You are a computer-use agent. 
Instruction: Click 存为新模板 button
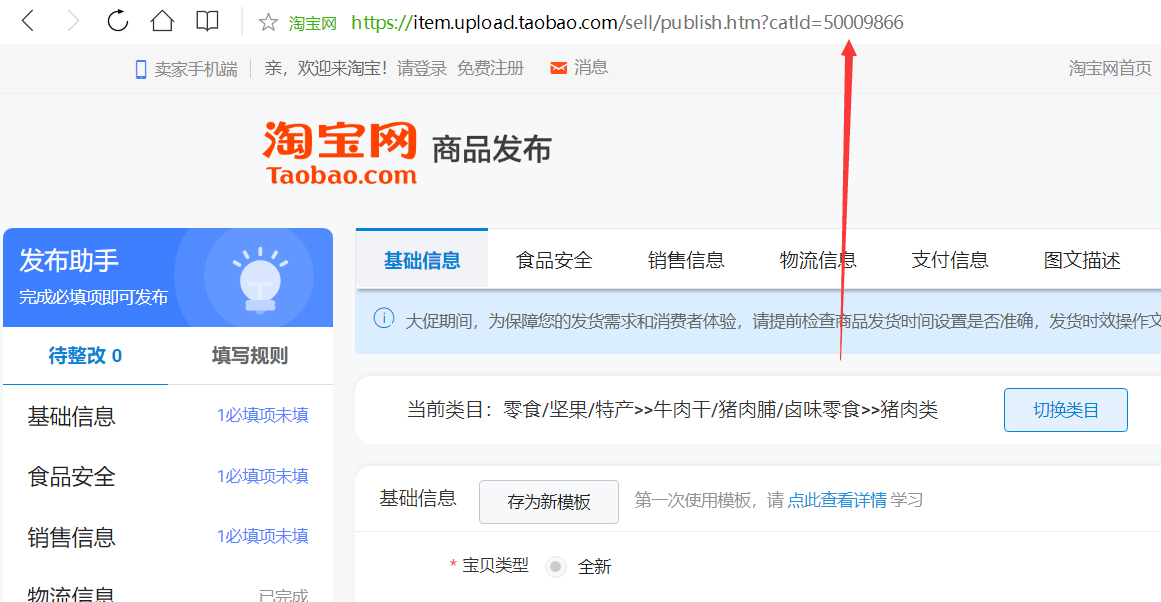(549, 501)
